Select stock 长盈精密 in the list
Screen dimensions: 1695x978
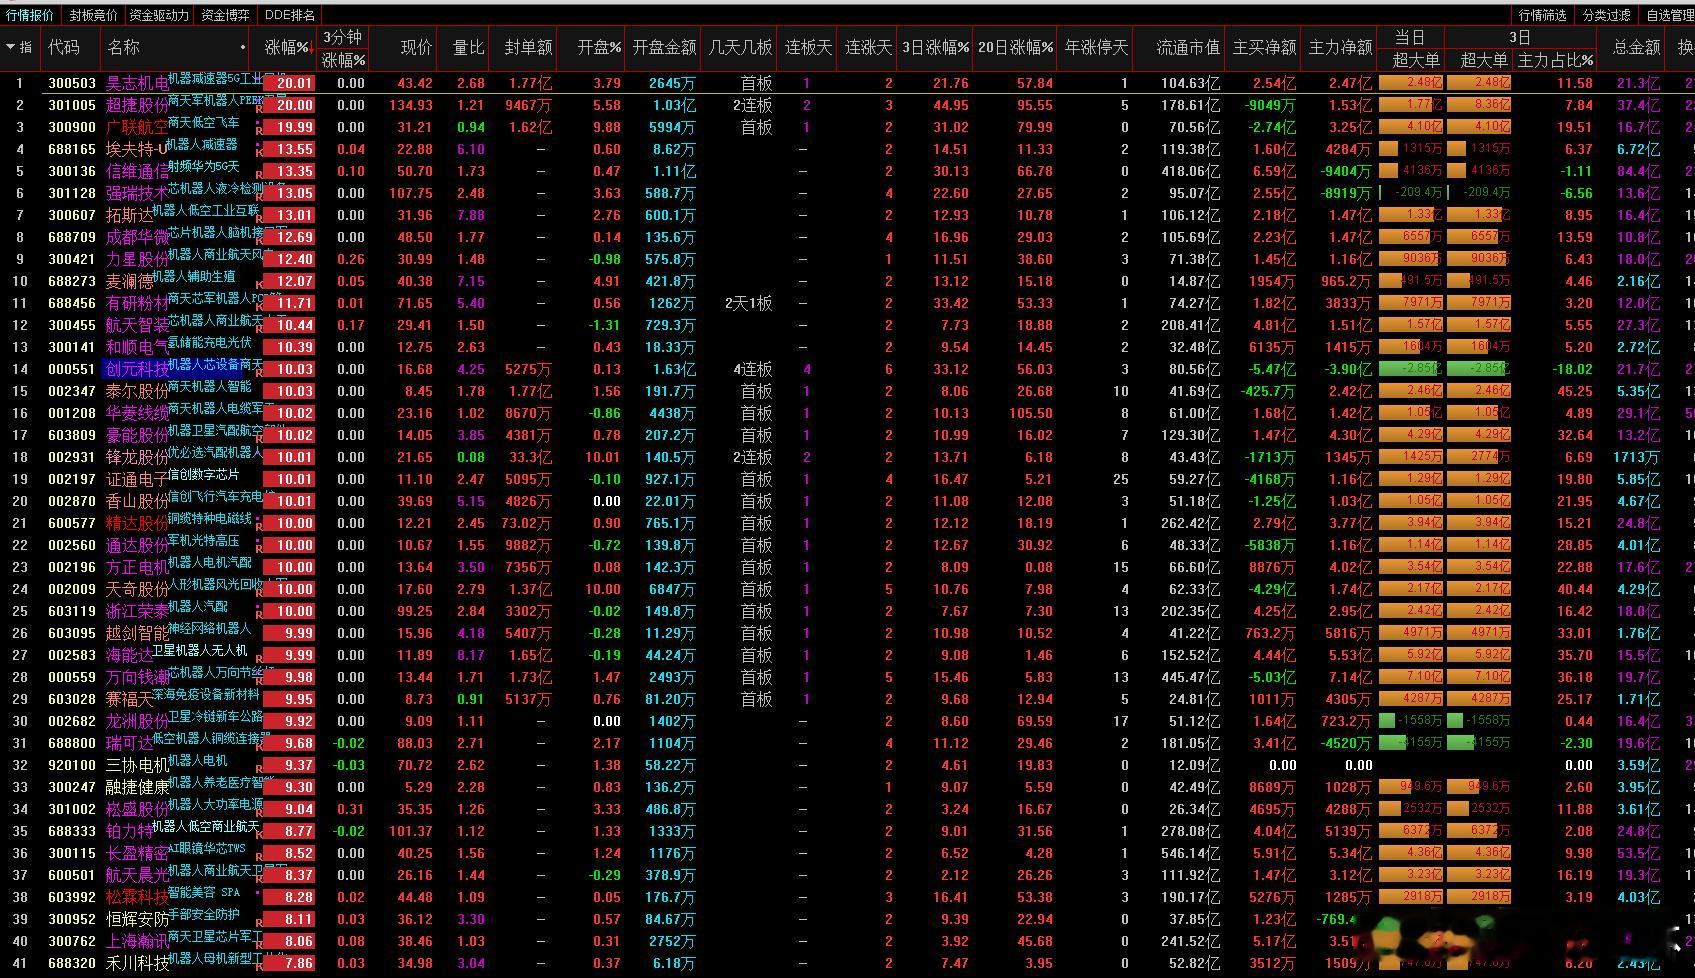pyautogui.click(x=137, y=853)
